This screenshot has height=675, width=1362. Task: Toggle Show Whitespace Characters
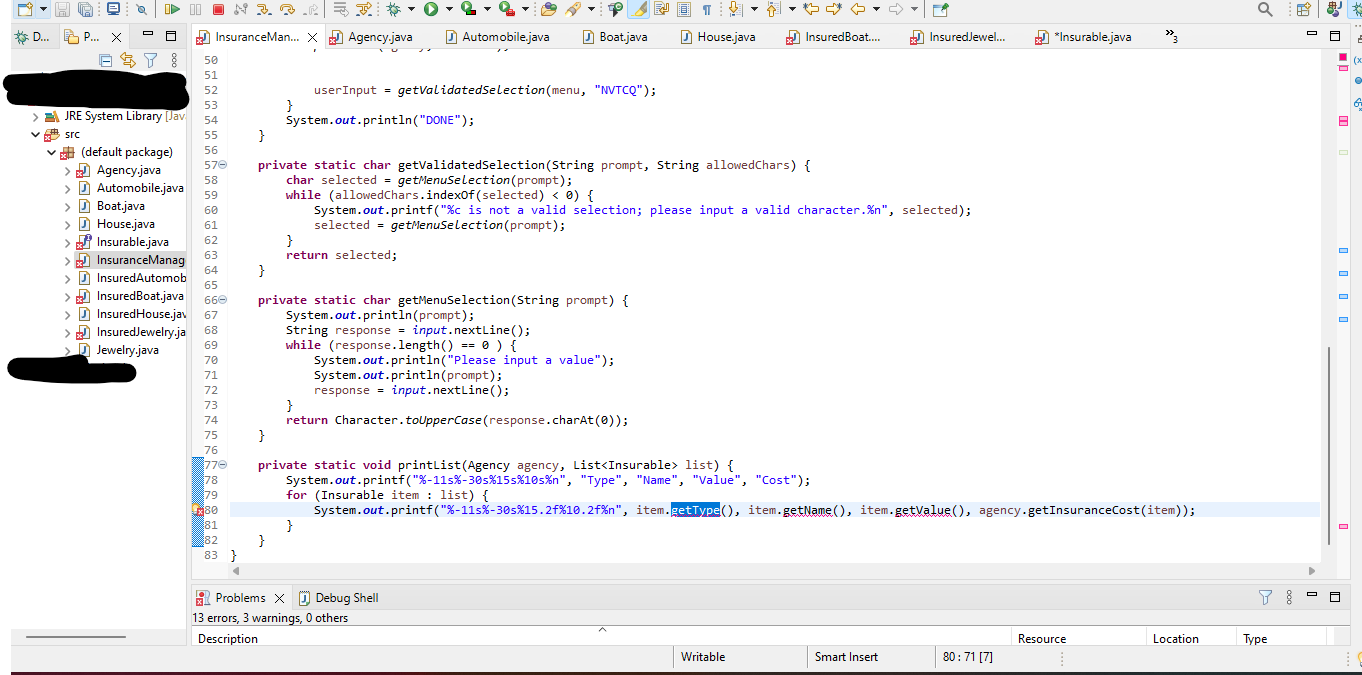pyautogui.click(x=707, y=10)
